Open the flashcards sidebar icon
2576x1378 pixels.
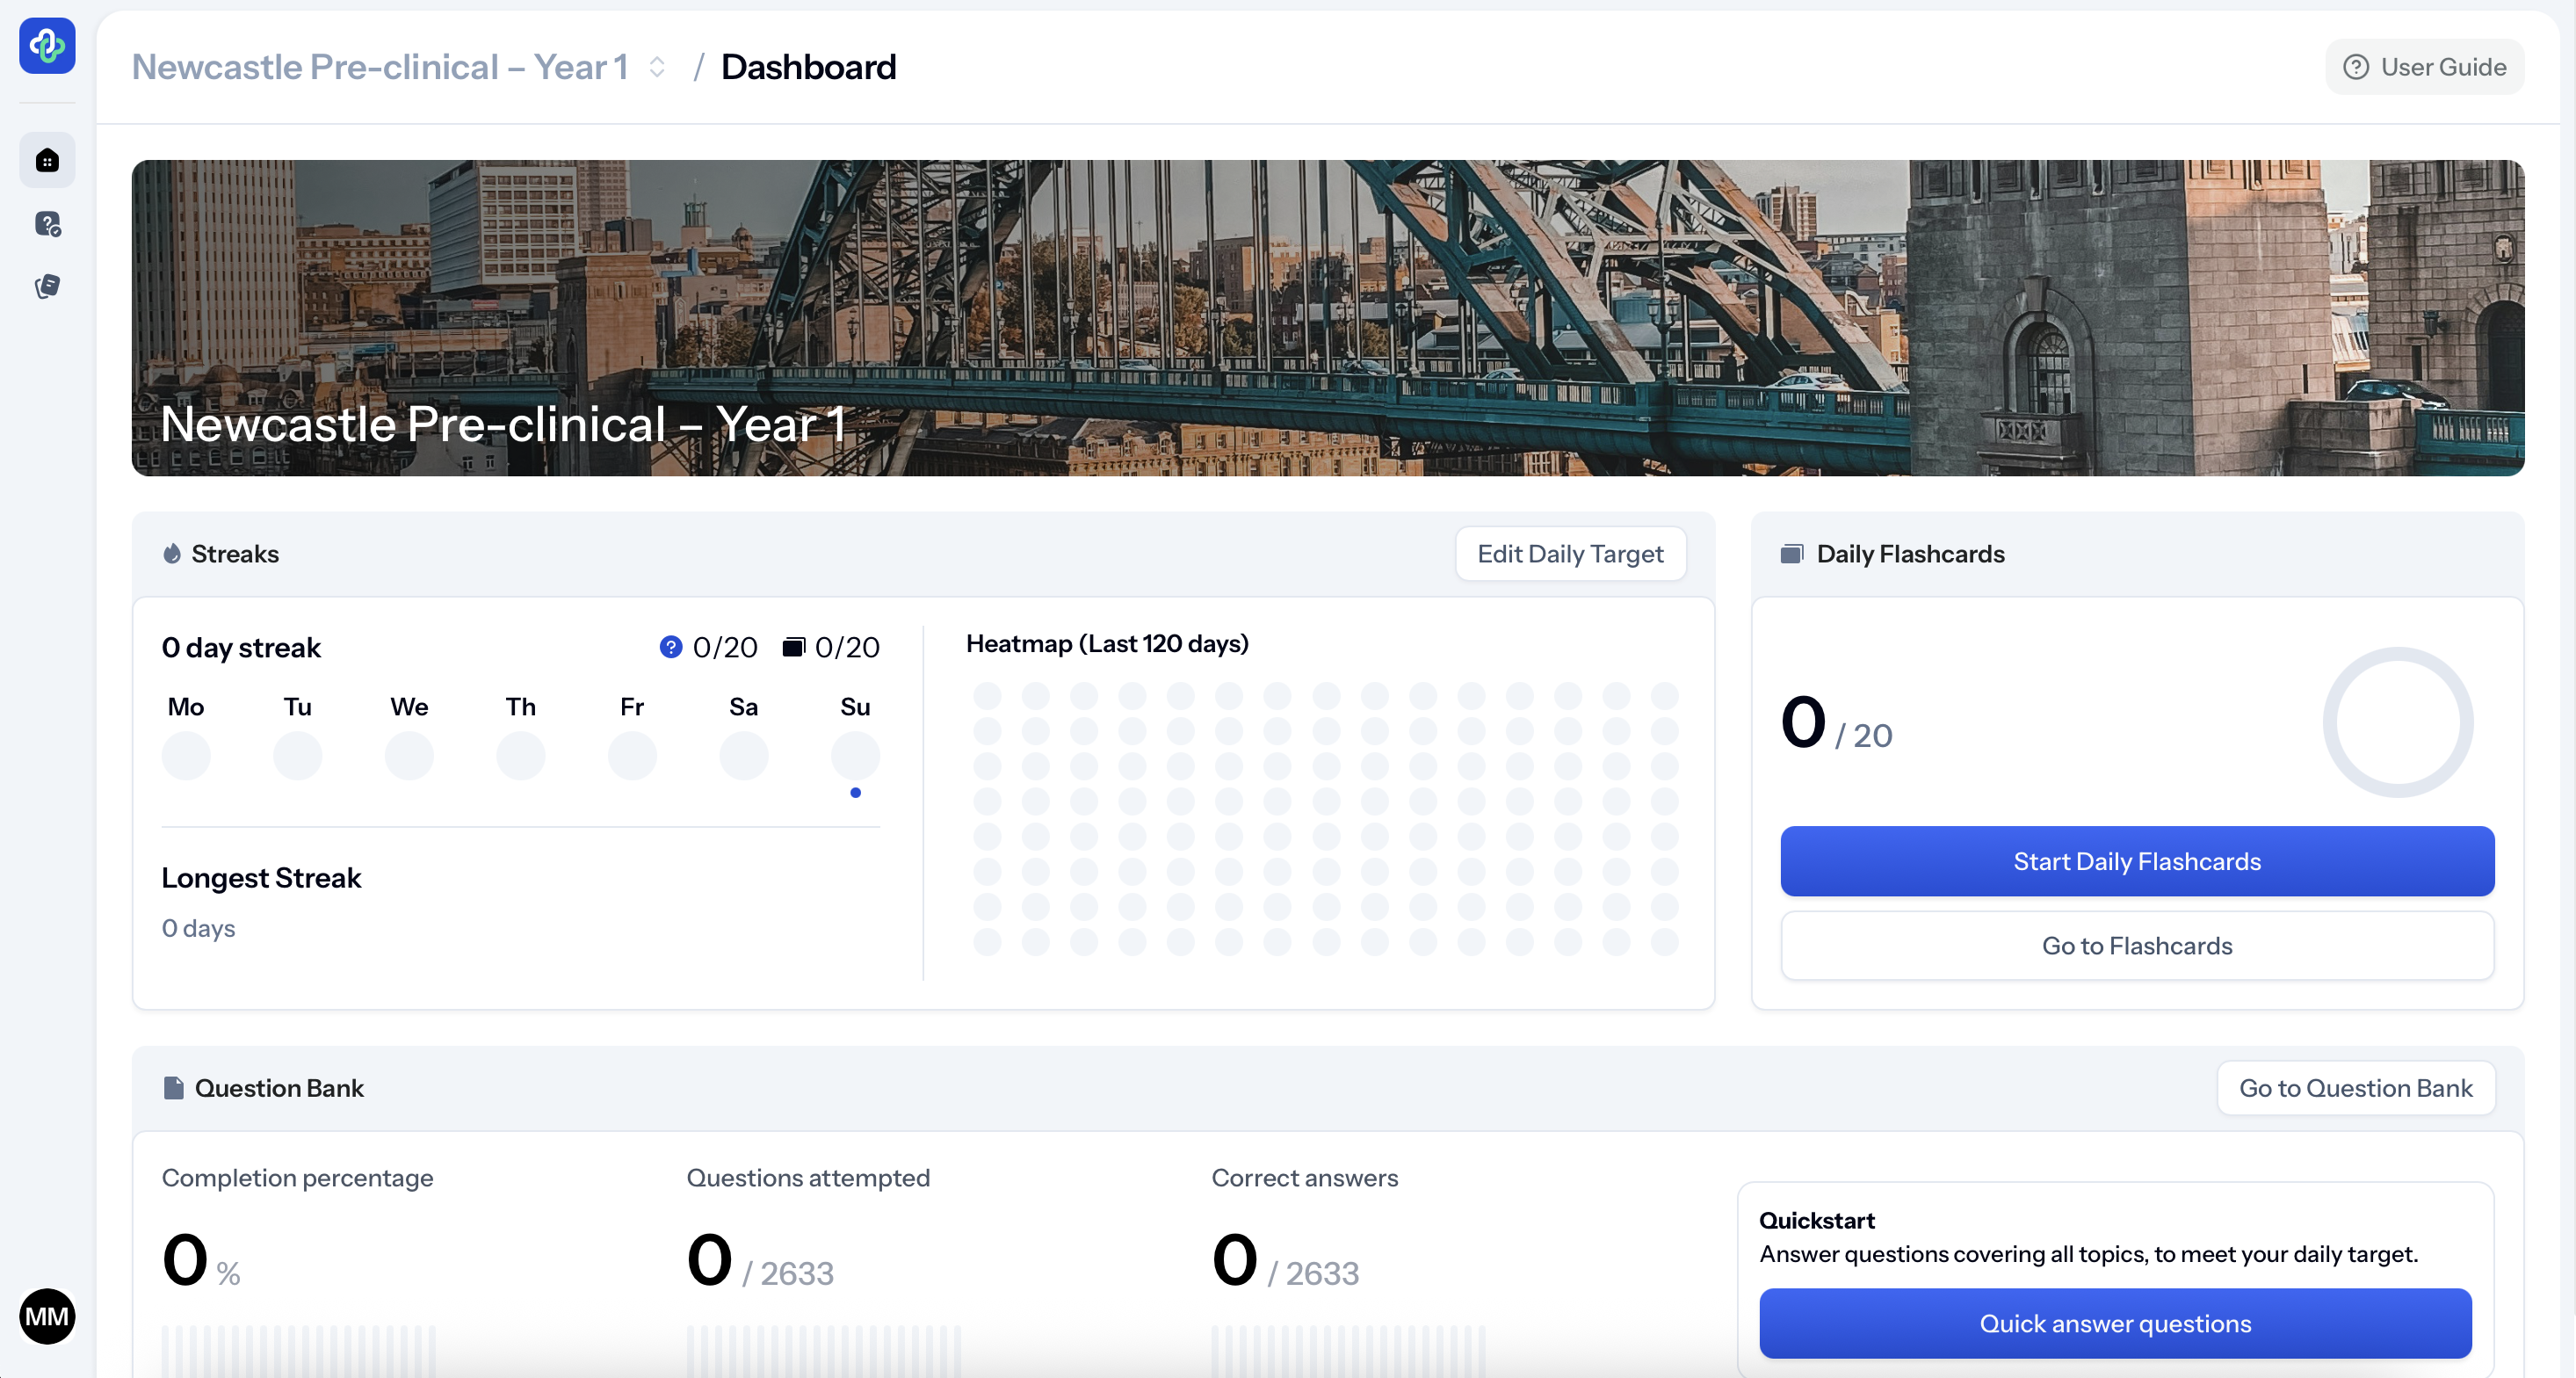tap(47, 287)
